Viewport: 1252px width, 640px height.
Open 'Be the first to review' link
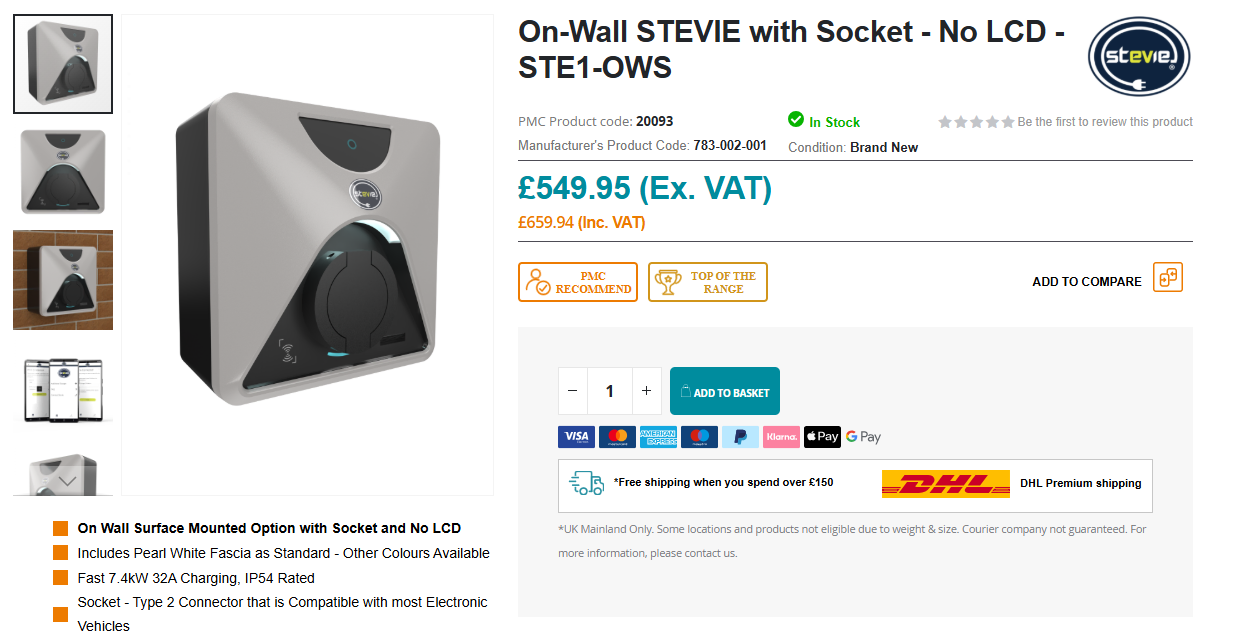1105,122
